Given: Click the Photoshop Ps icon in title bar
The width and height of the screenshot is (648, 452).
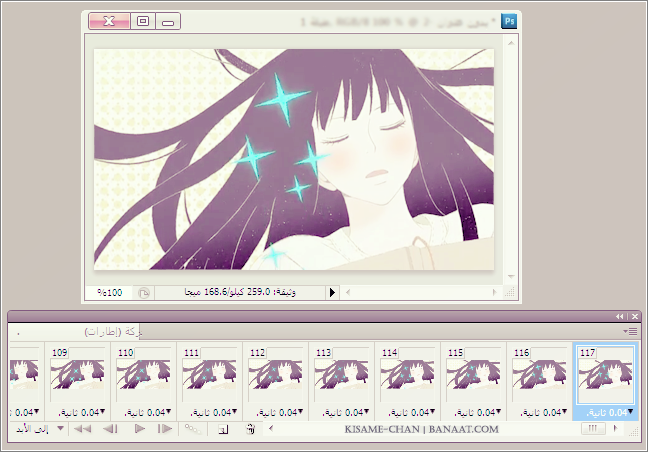Looking at the screenshot, I should [x=509, y=20].
